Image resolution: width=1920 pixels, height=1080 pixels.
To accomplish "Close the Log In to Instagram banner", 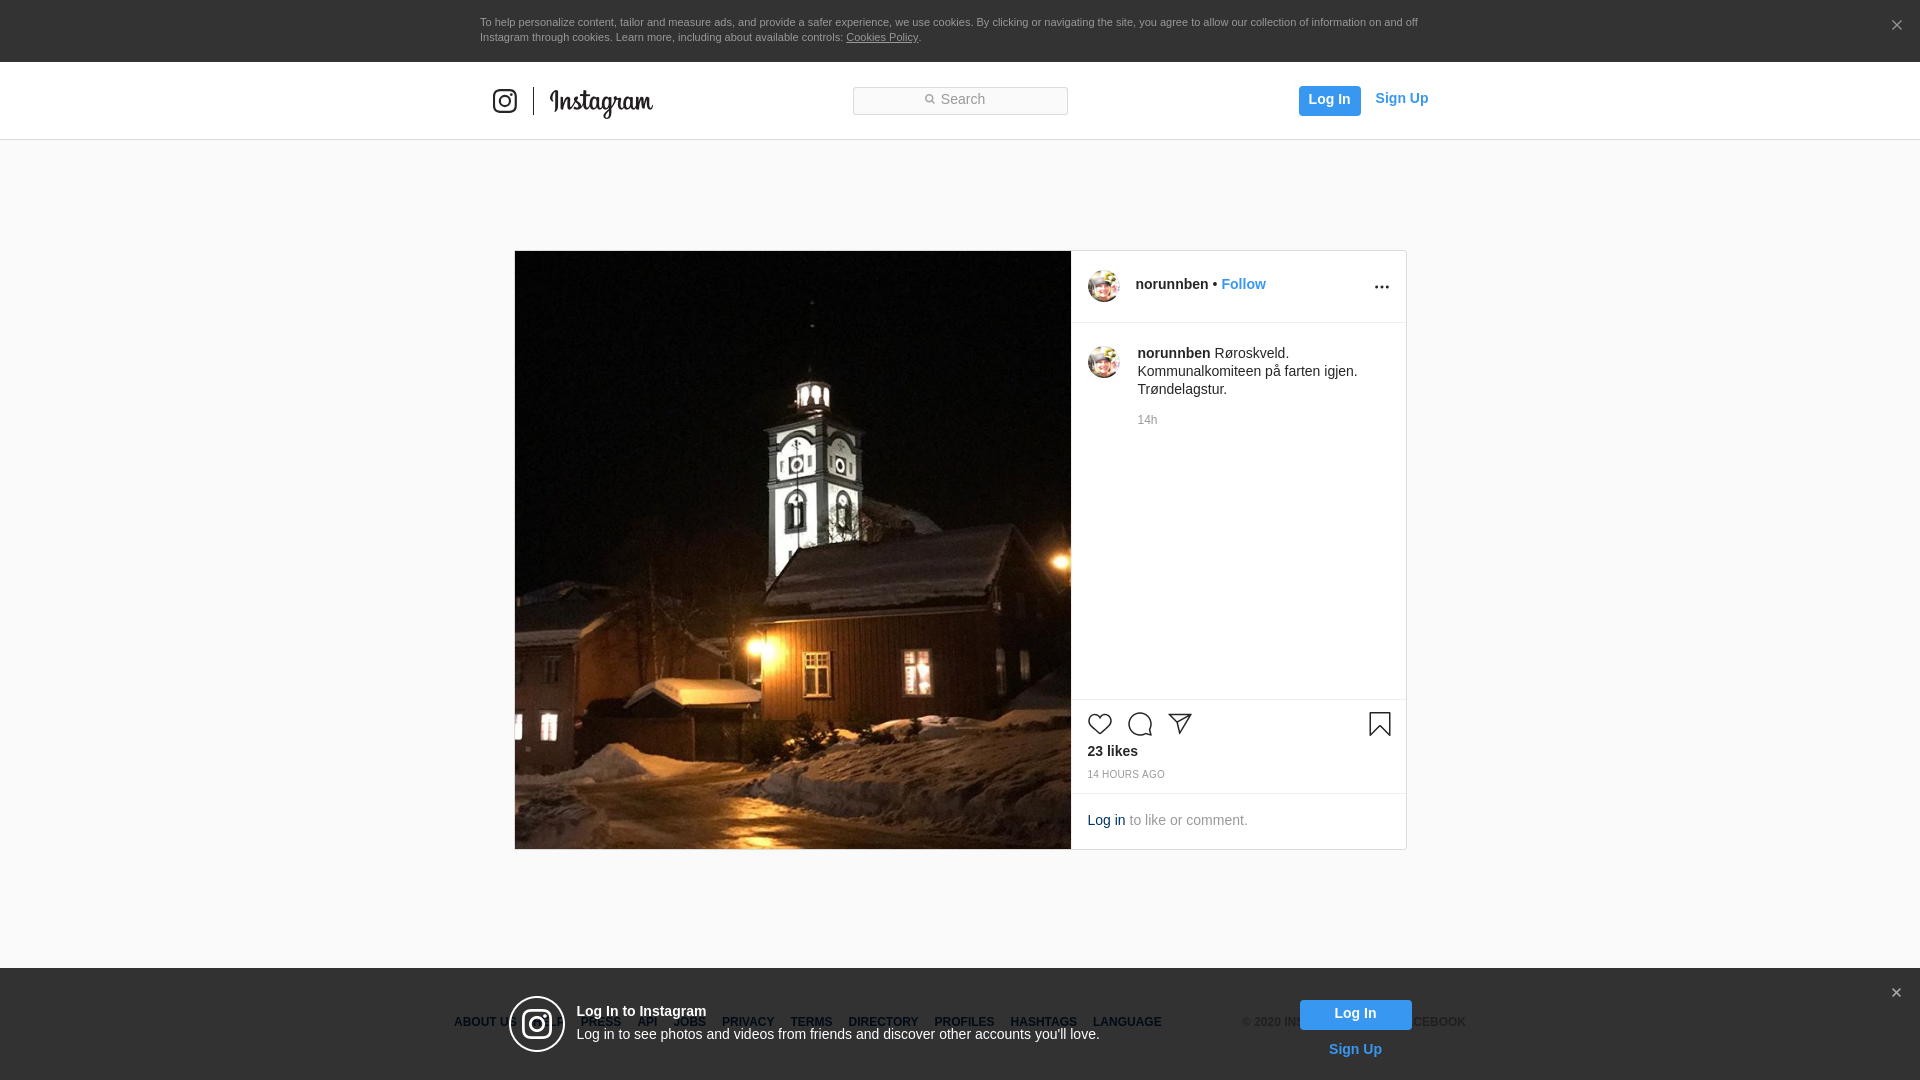I will coord(1896,993).
